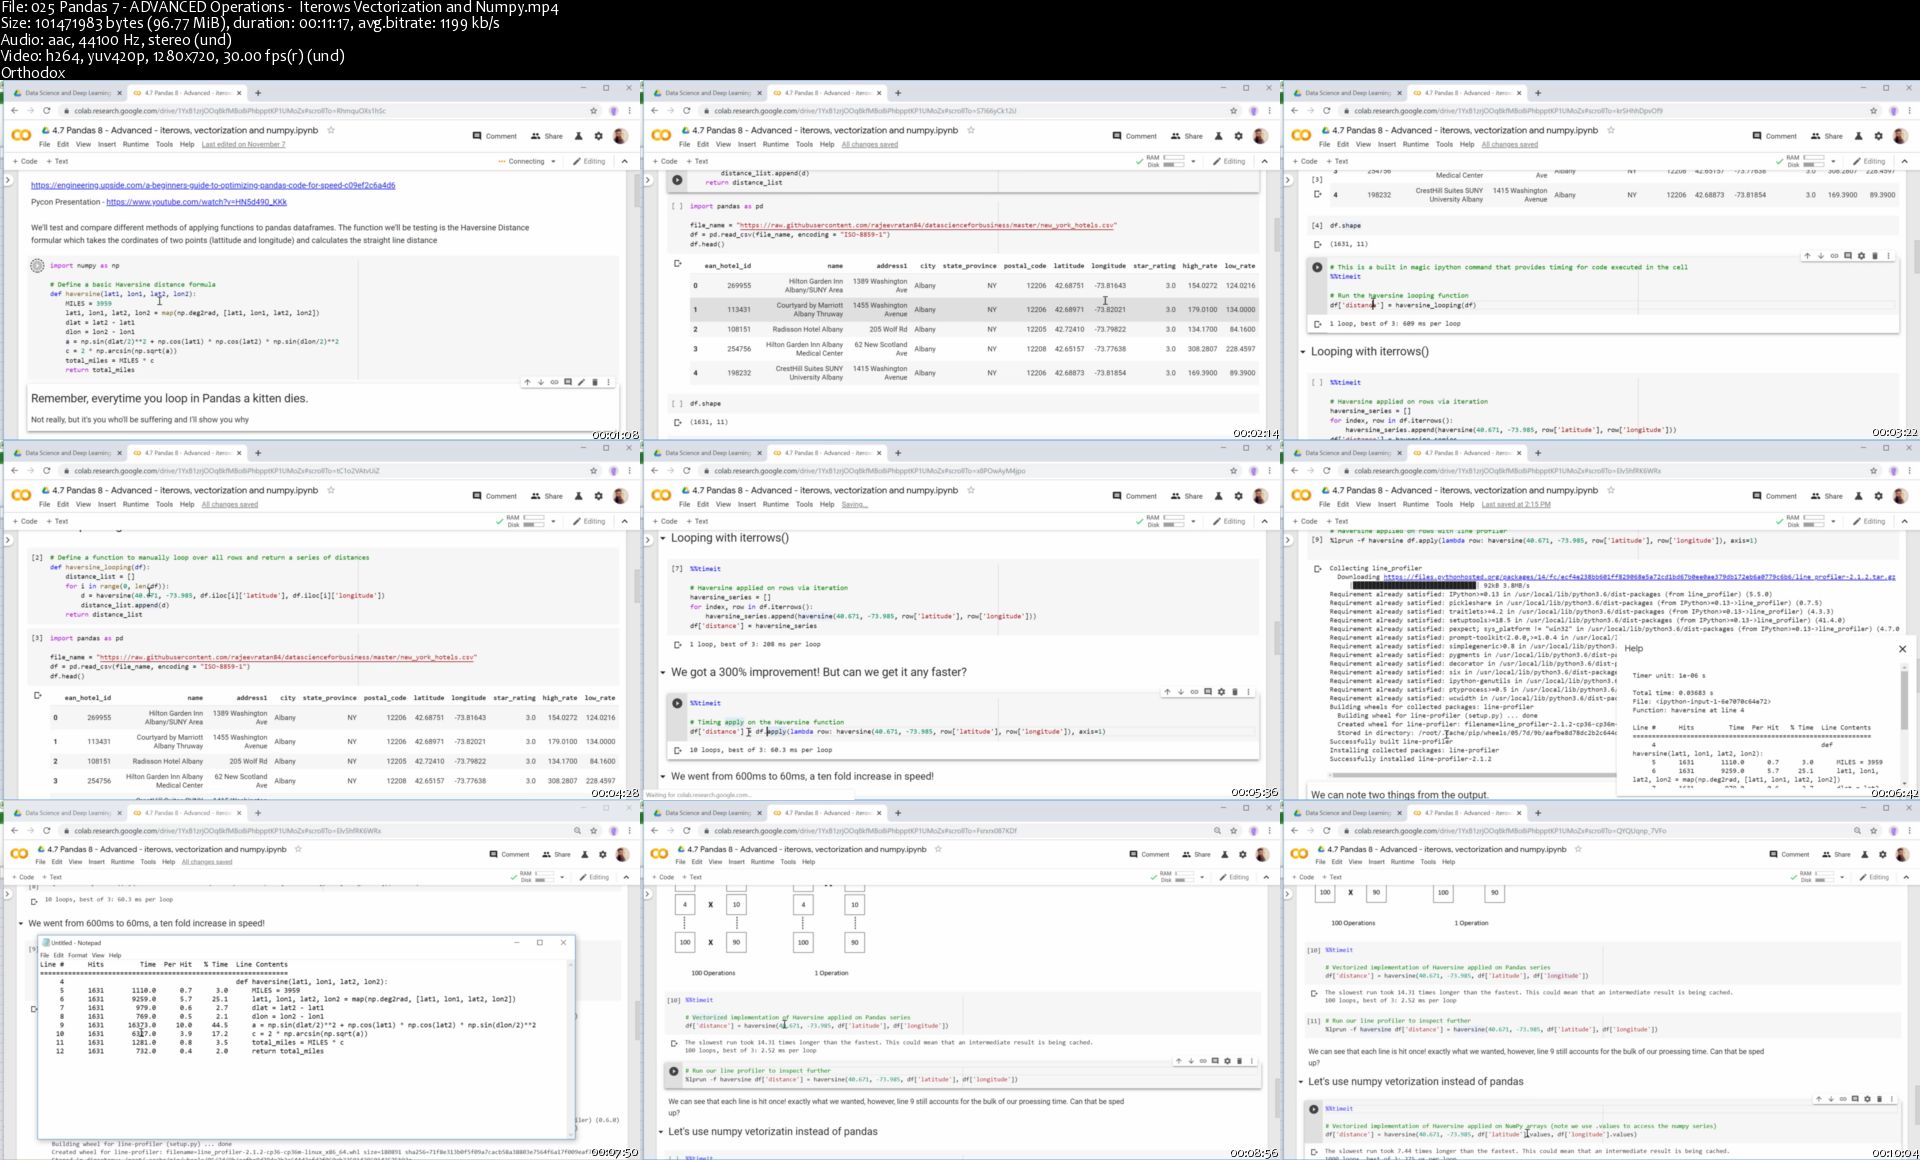
Task: Delete the "kitten dies" text cell via trash icon
Action: click(594, 382)
